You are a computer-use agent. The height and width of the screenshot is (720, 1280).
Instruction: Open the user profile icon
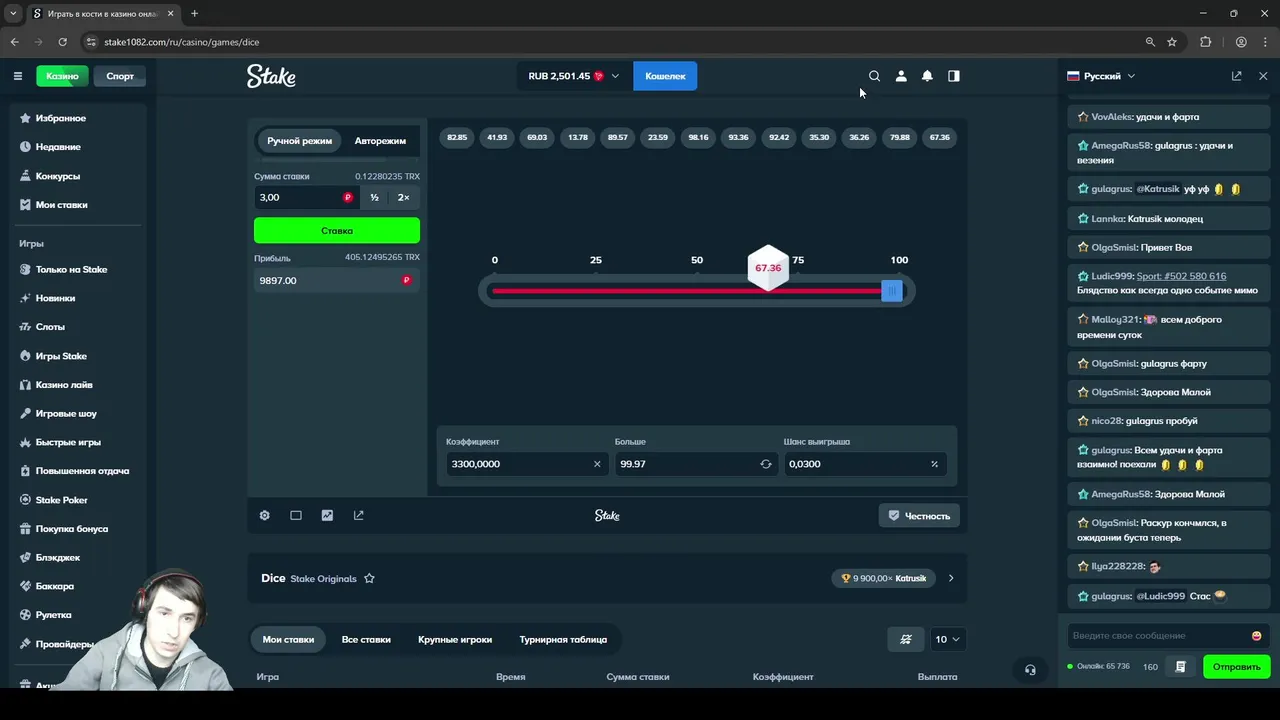pos(901,76)
